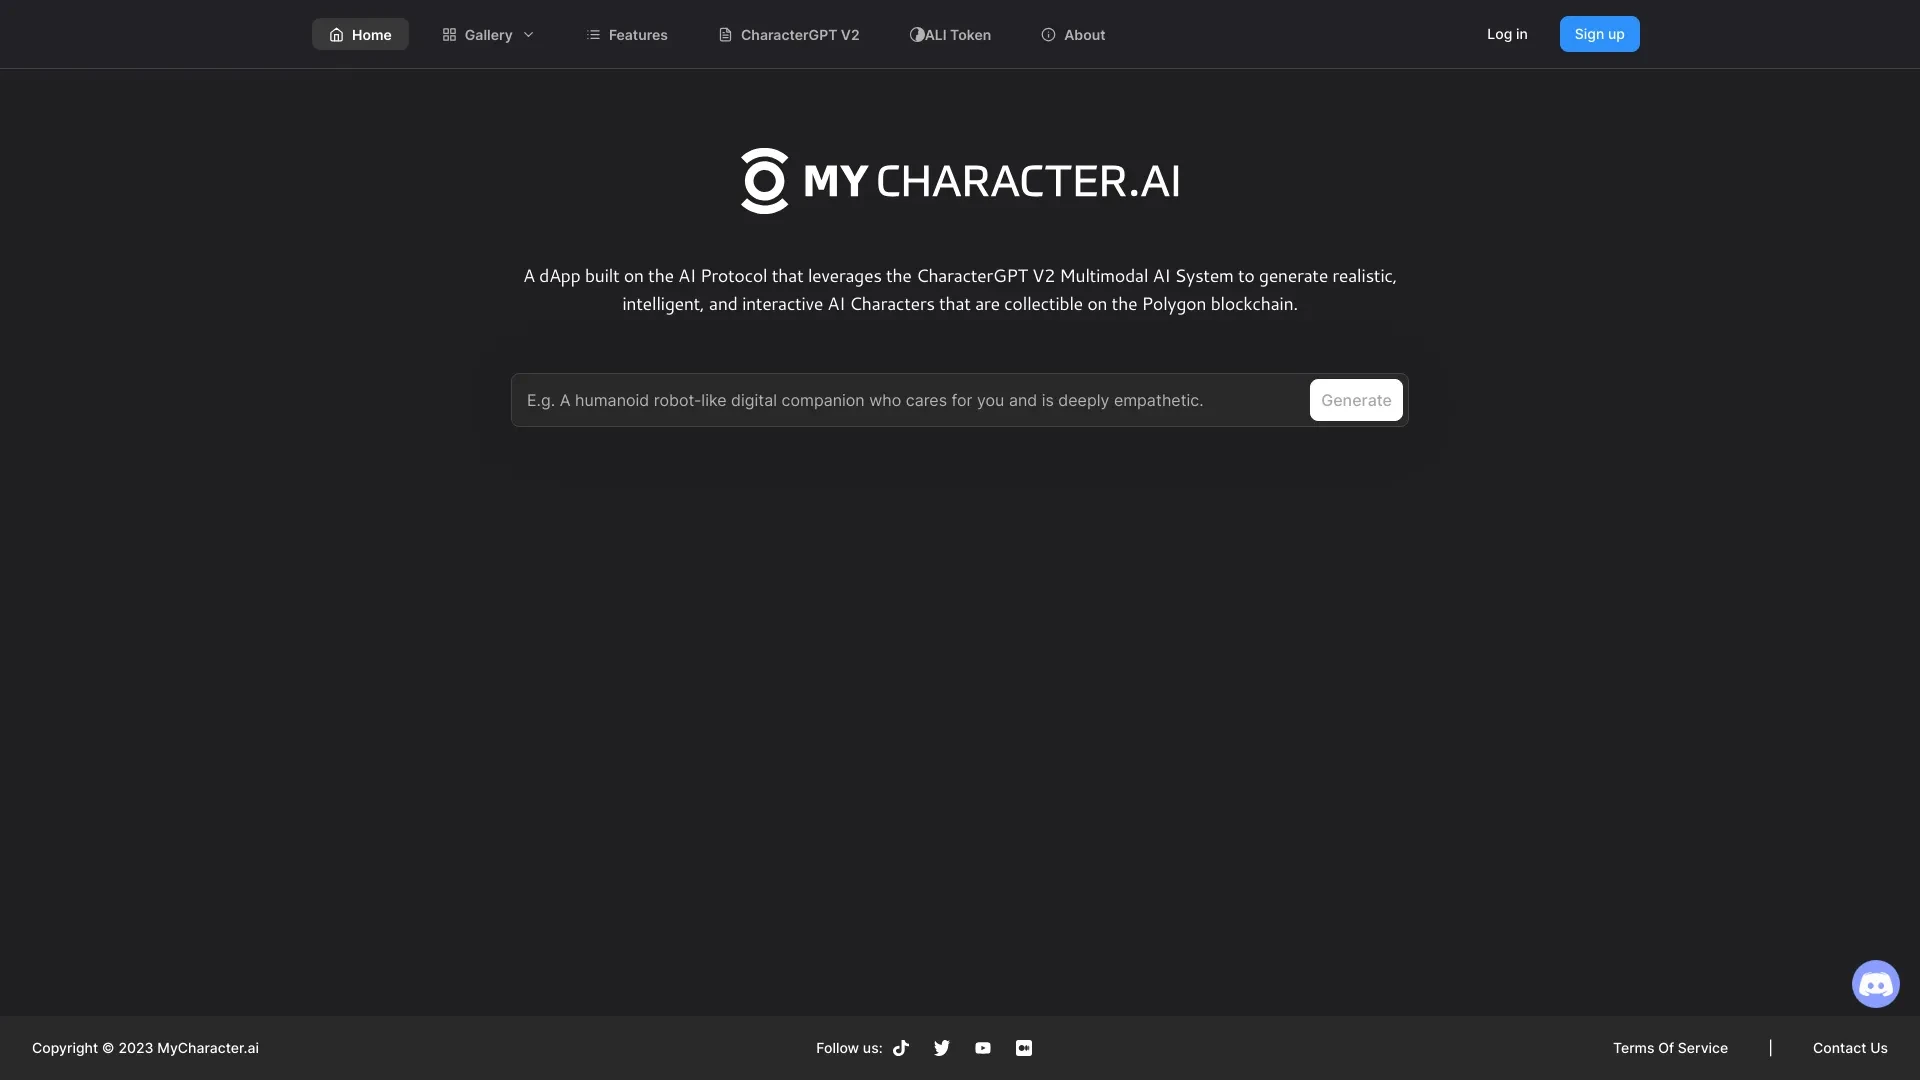Image resolution: width=1920 pixels, height=1080 pixels.
Task: Select the YouTube follow icon
Action: pyautogui.click(x=984, y=1047)
